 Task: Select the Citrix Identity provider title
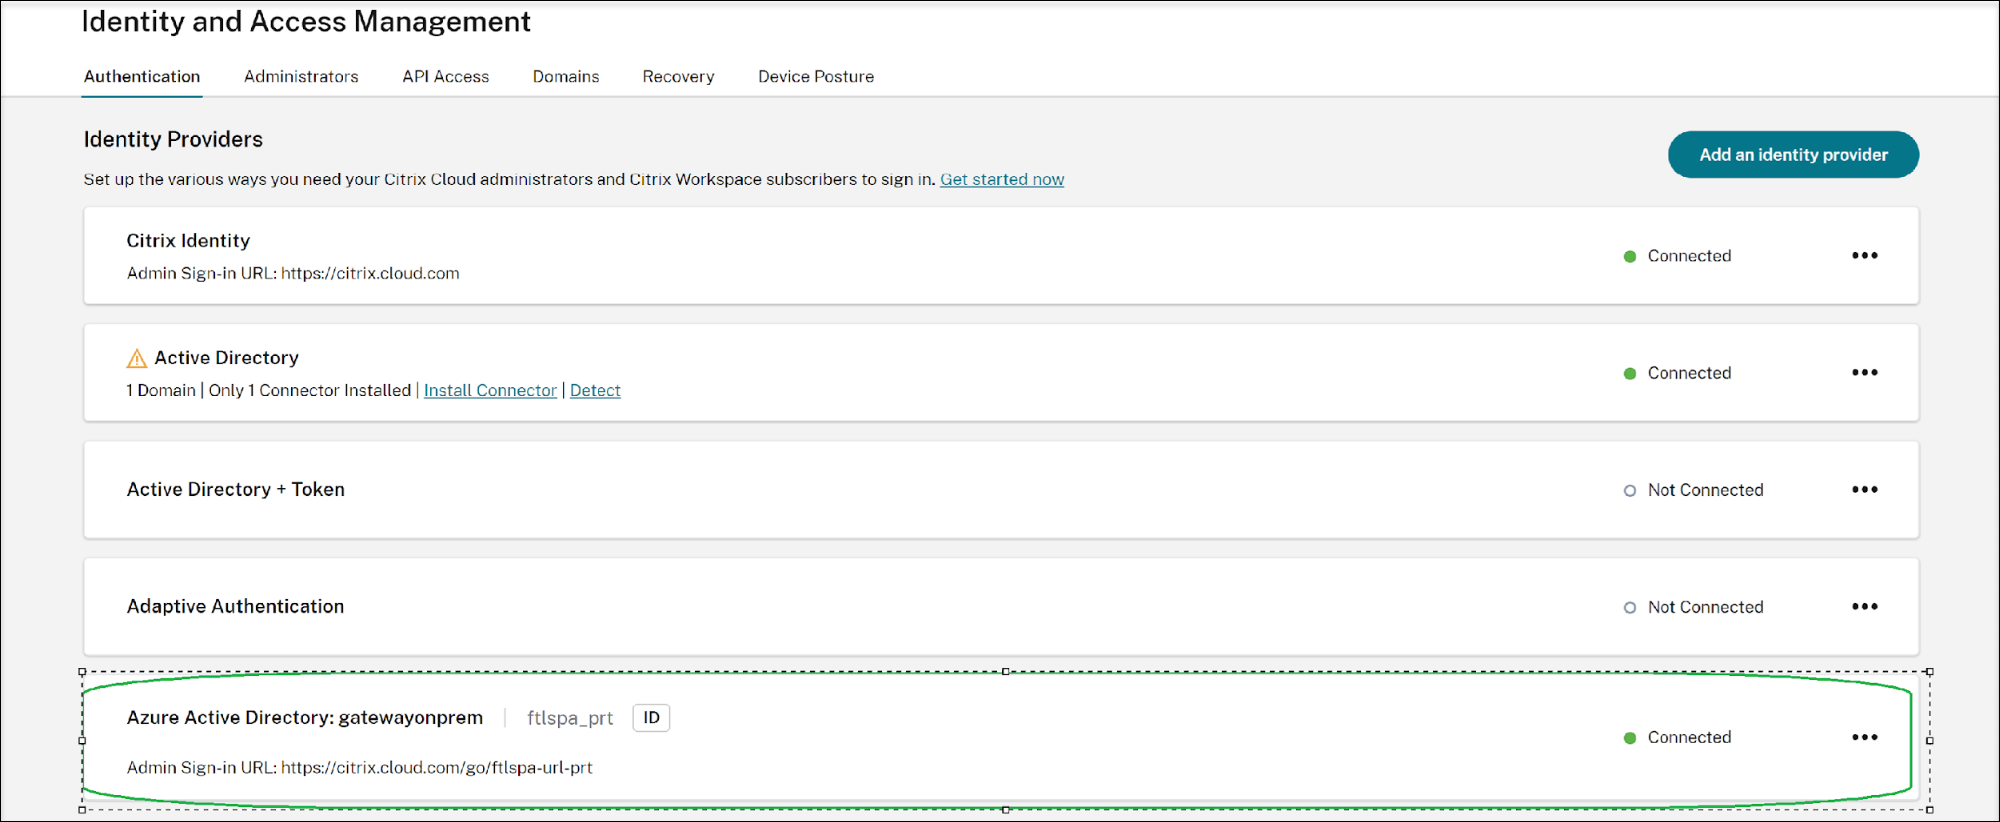coord(188,241)
